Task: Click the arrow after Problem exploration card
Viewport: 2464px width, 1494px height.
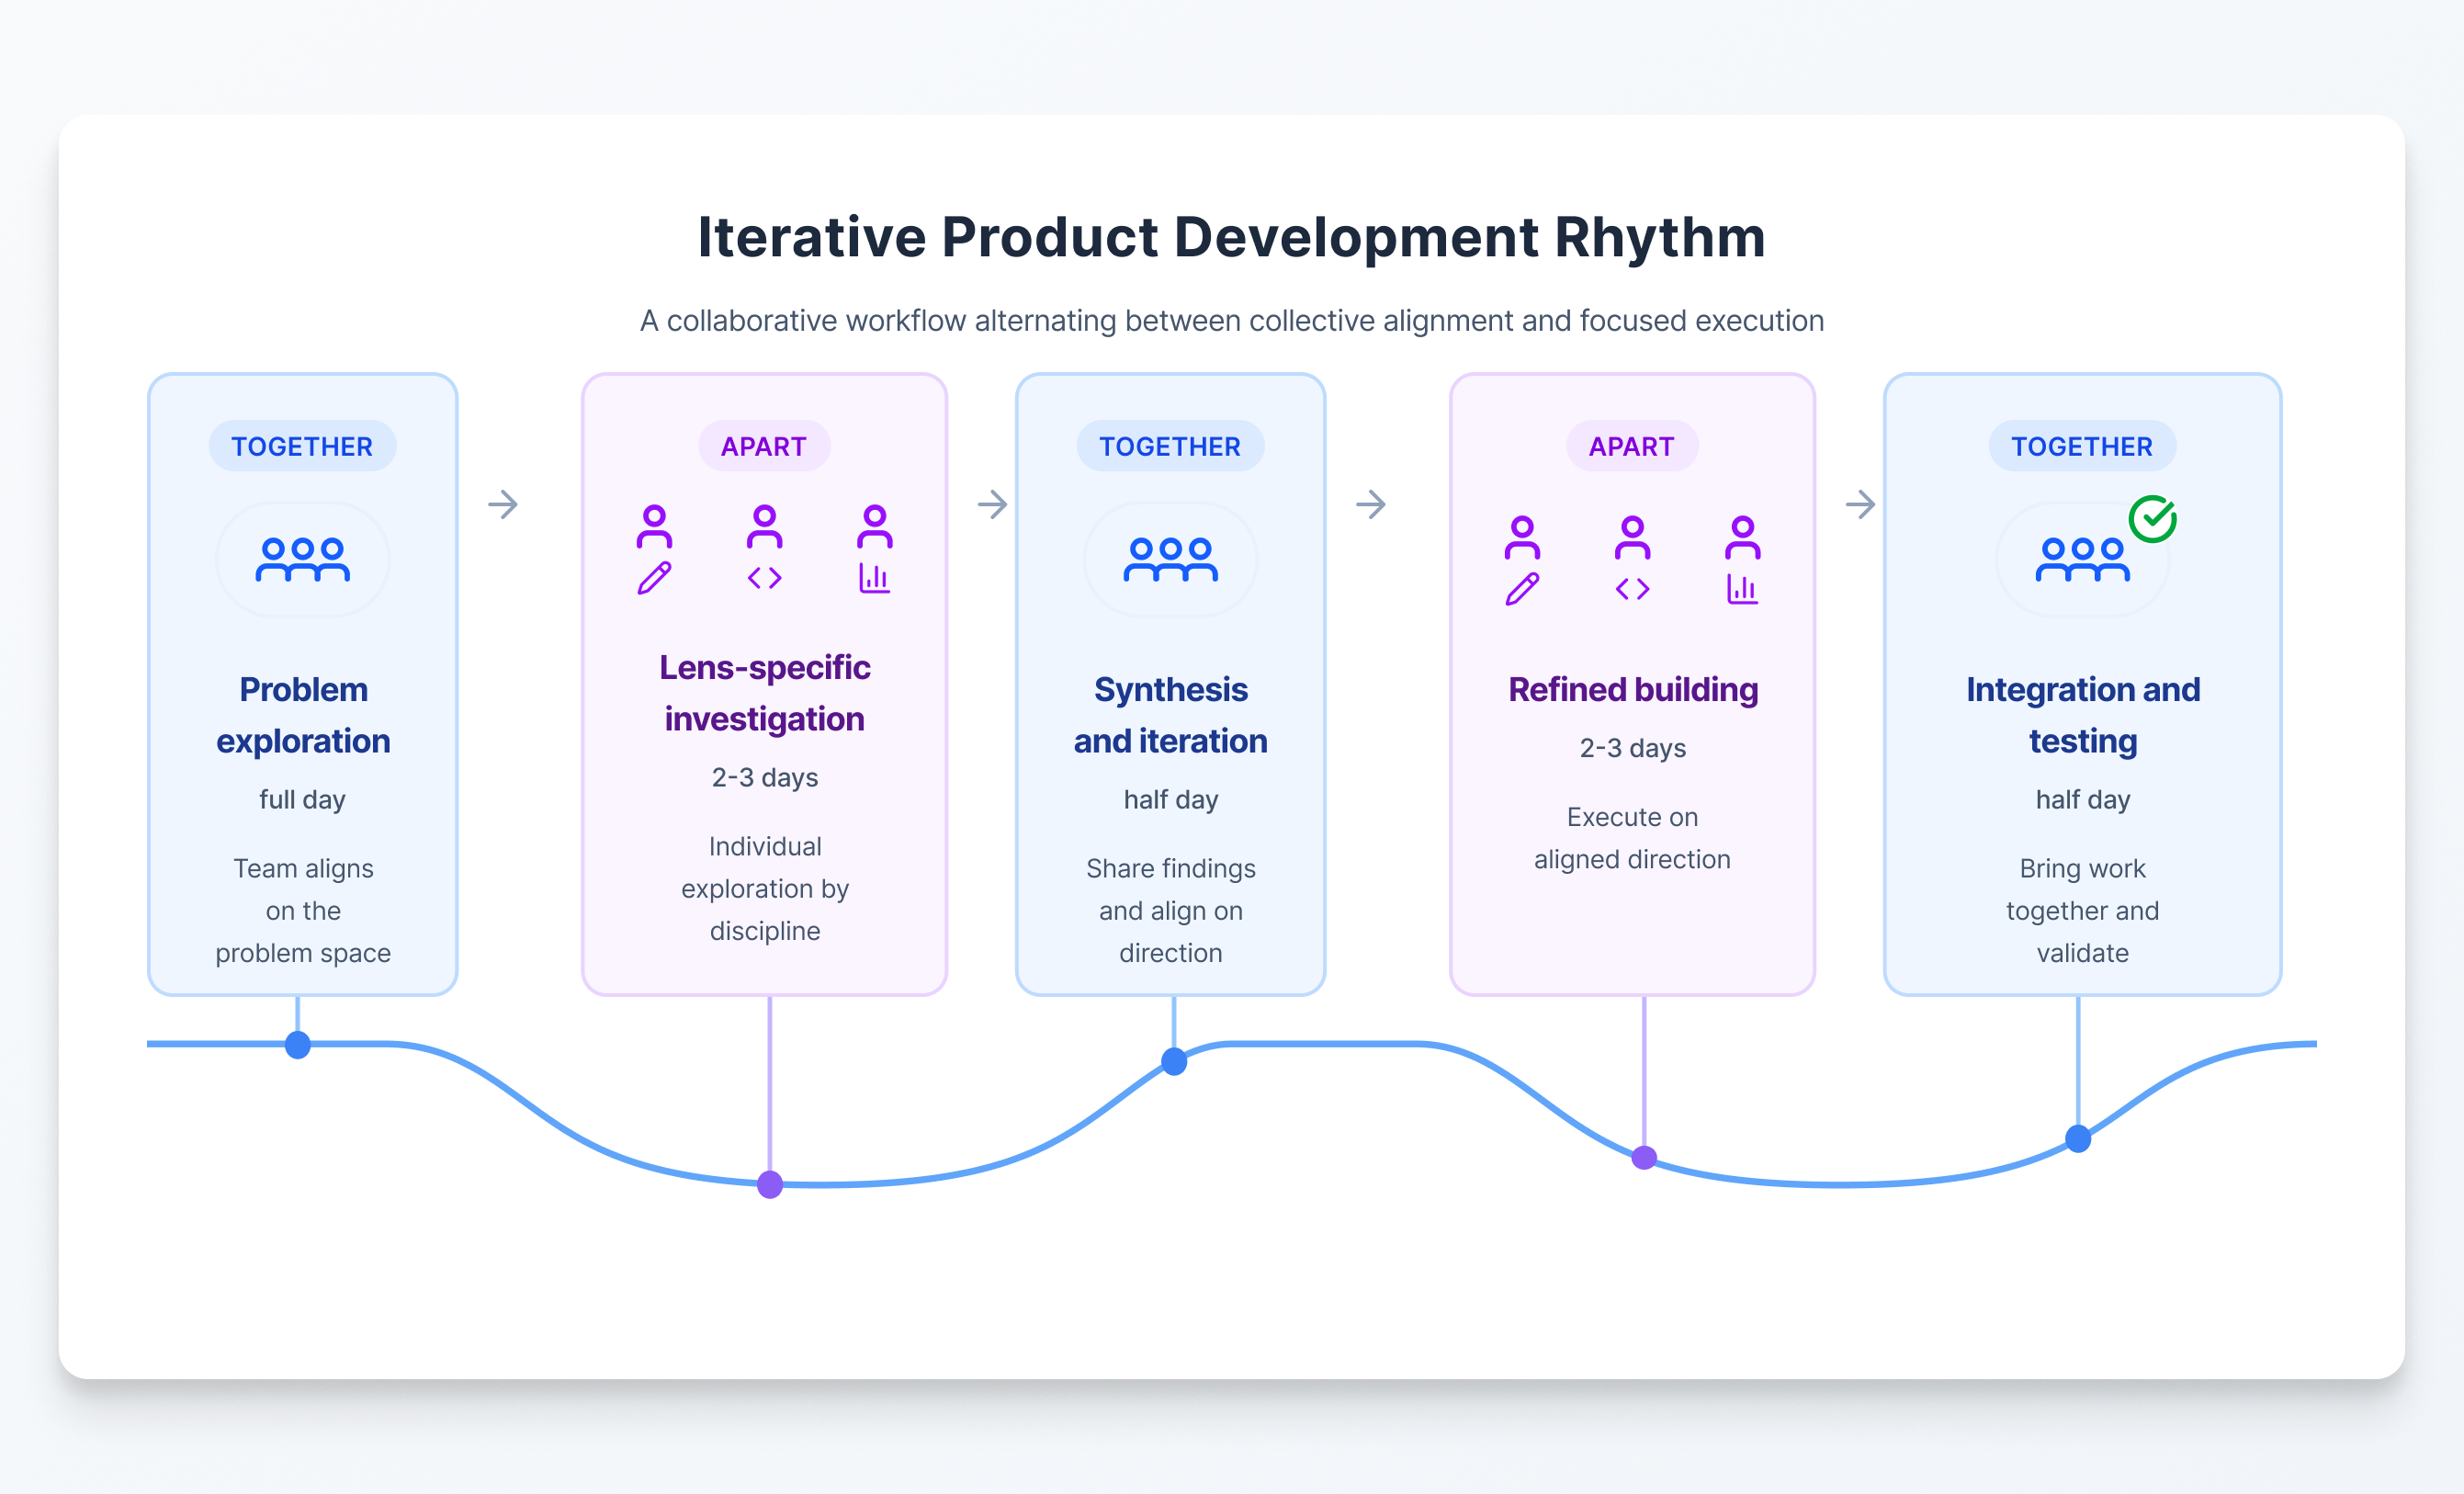Action: click(x=503, y=504)
